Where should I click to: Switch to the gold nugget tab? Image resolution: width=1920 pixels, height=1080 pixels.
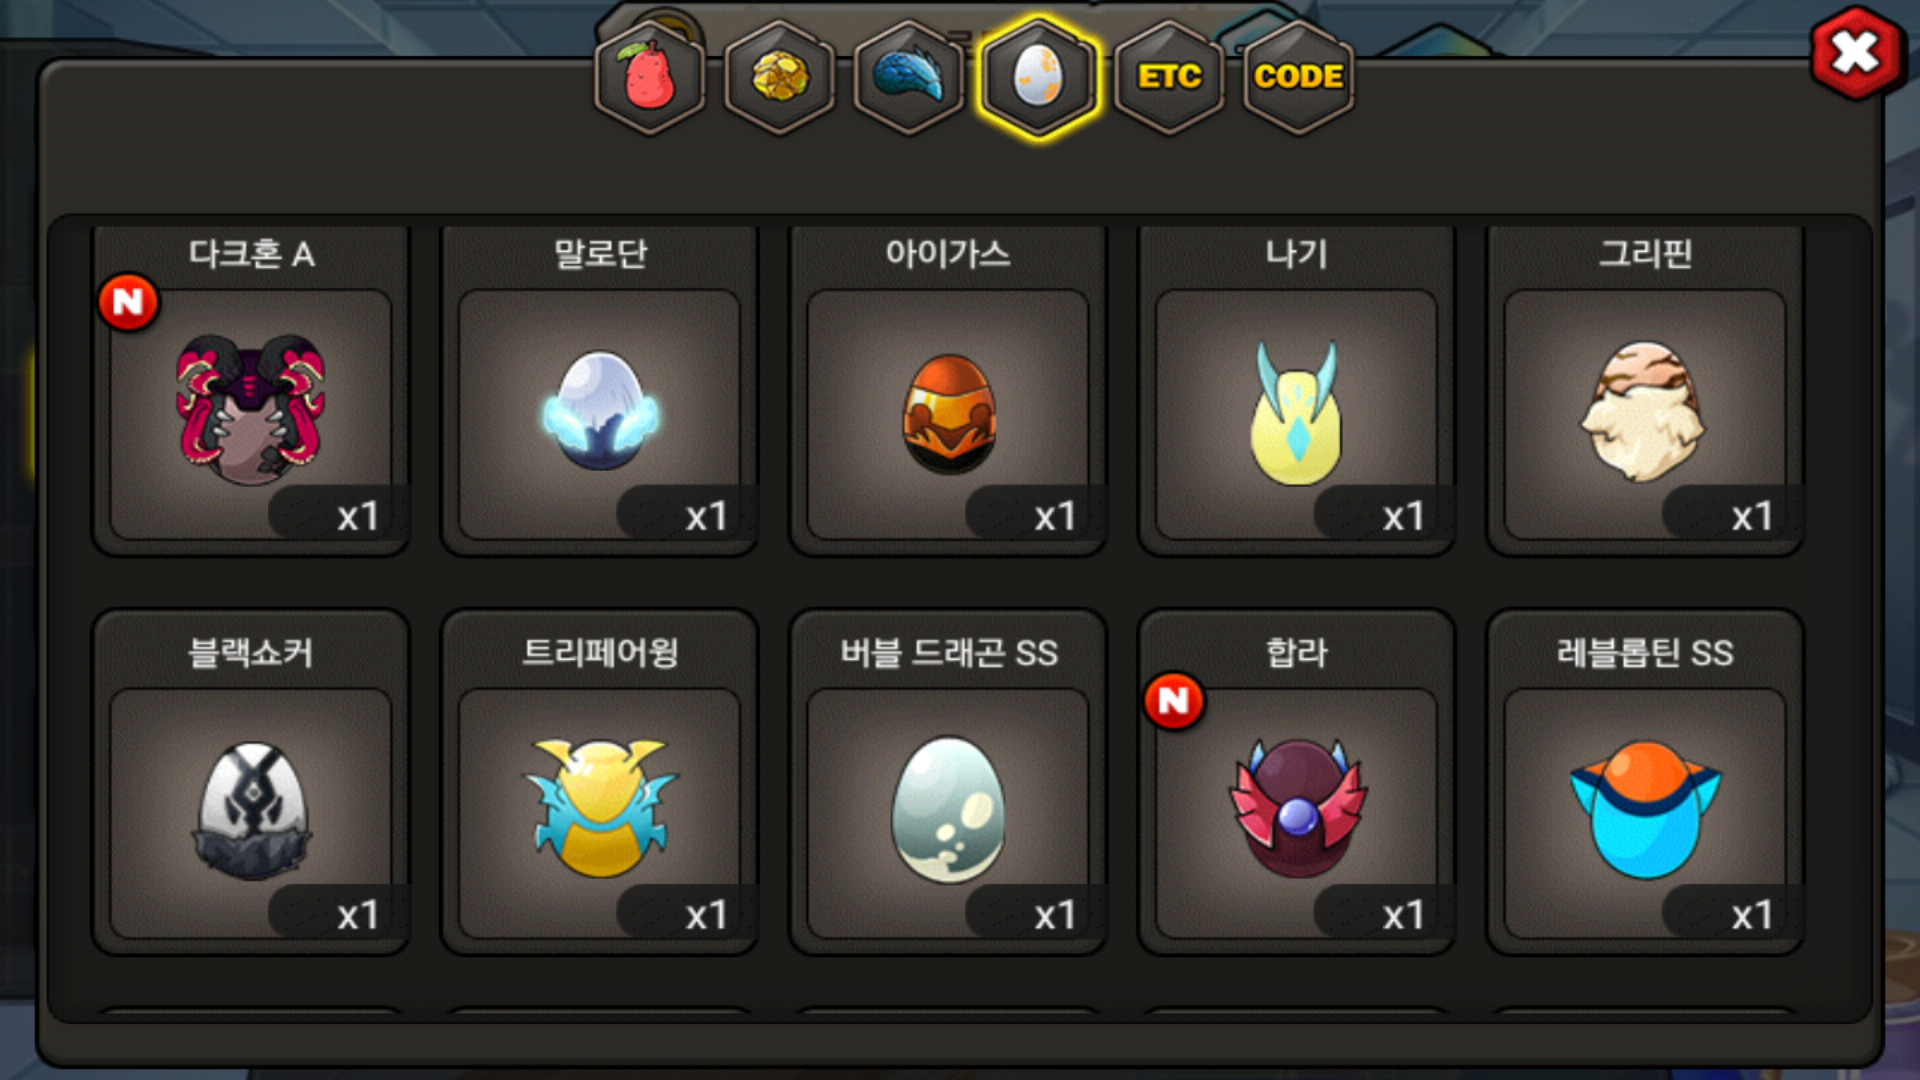(x=780, y=77)
